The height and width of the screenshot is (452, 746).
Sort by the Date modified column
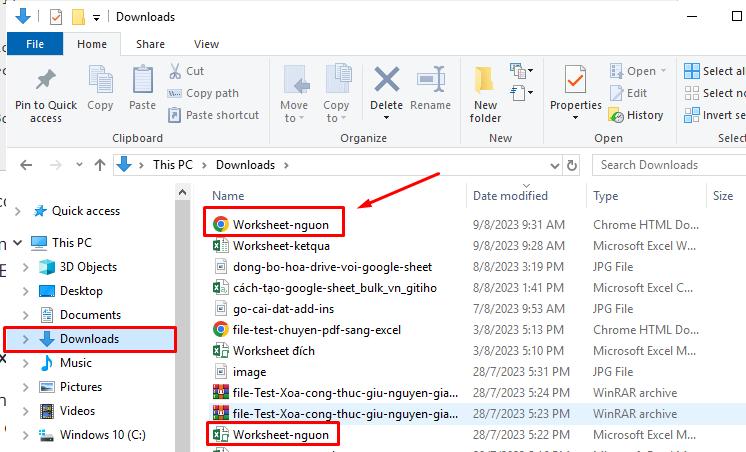[510, 196]
